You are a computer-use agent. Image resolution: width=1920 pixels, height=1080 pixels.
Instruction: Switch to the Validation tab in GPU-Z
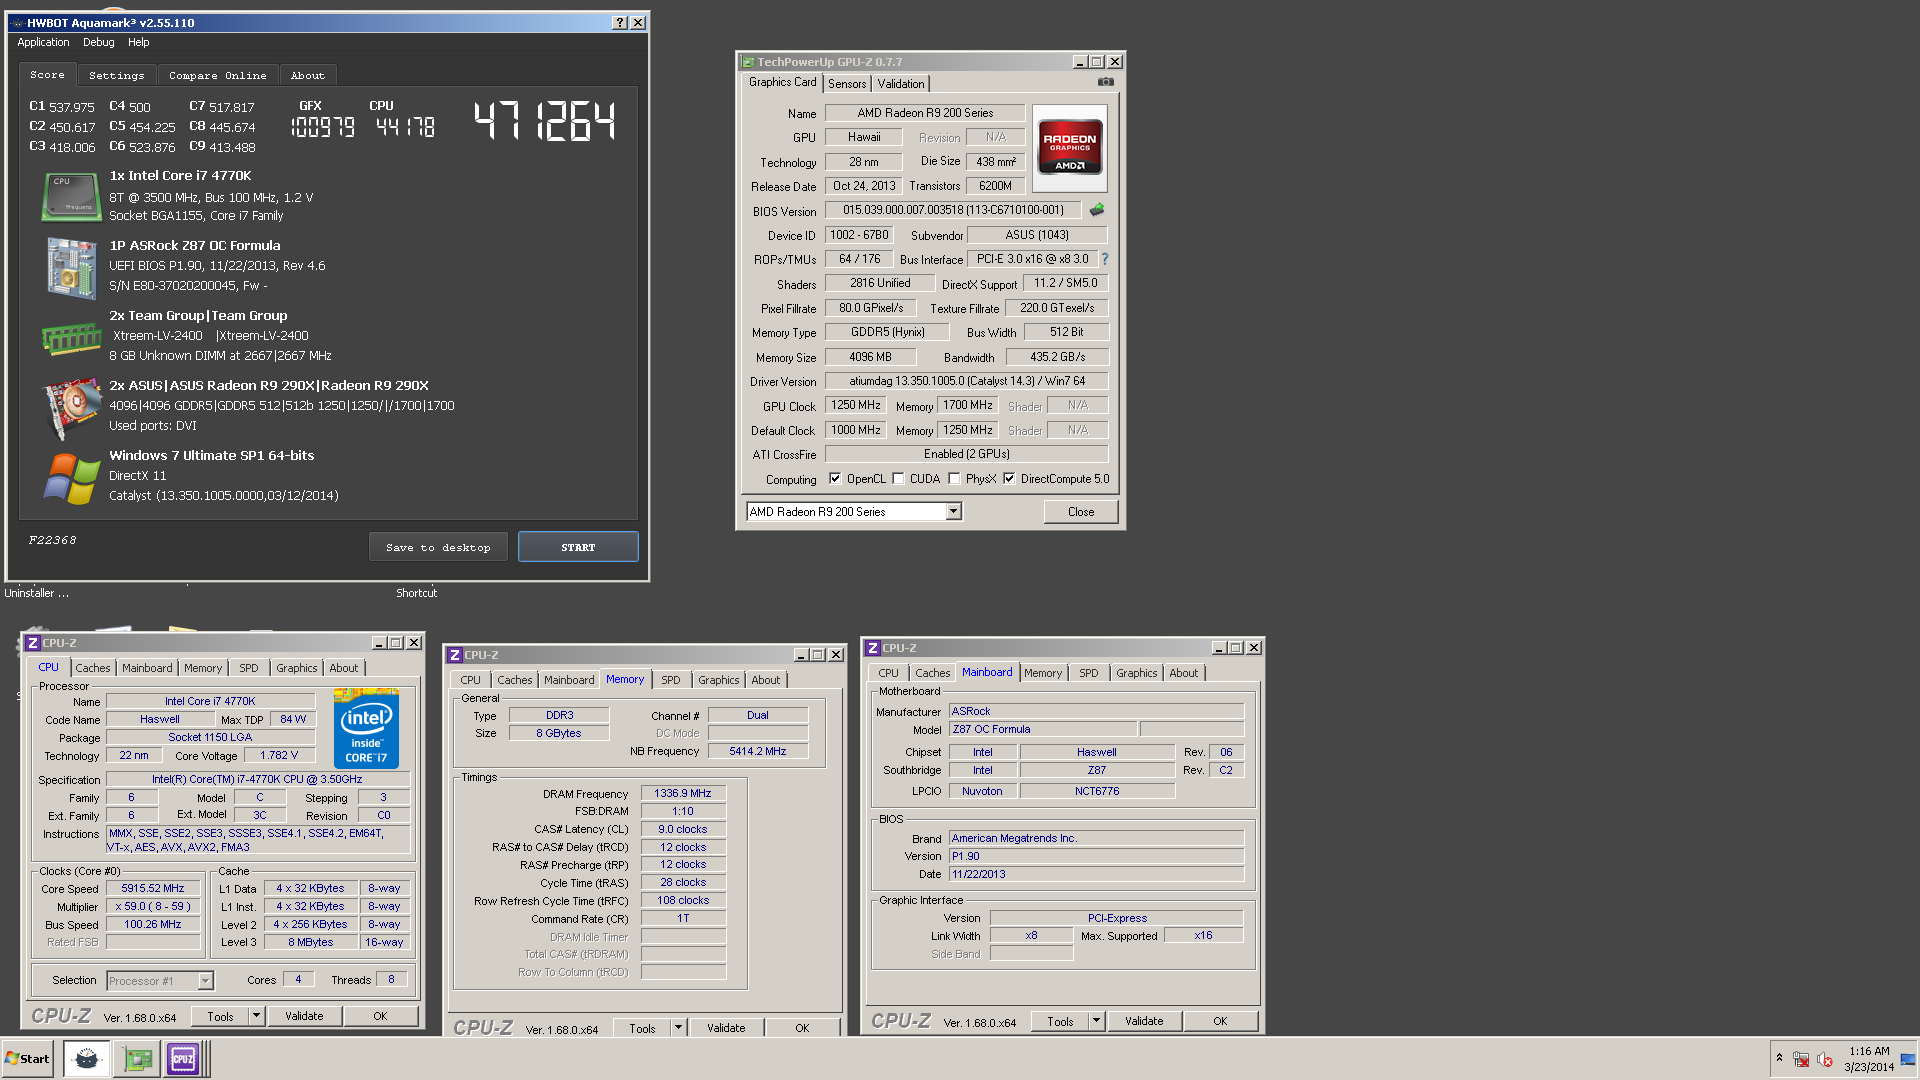point(901,84)
